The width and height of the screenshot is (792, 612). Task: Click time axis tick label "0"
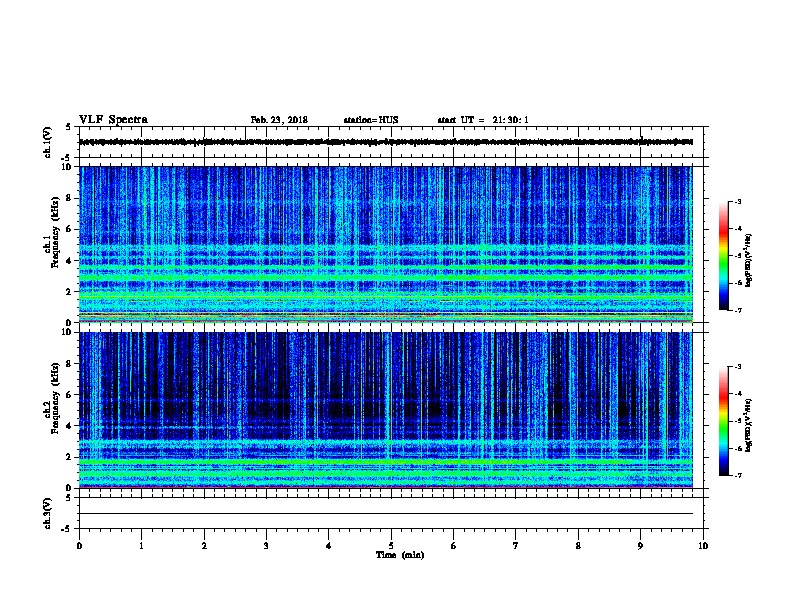click(79, 545)
